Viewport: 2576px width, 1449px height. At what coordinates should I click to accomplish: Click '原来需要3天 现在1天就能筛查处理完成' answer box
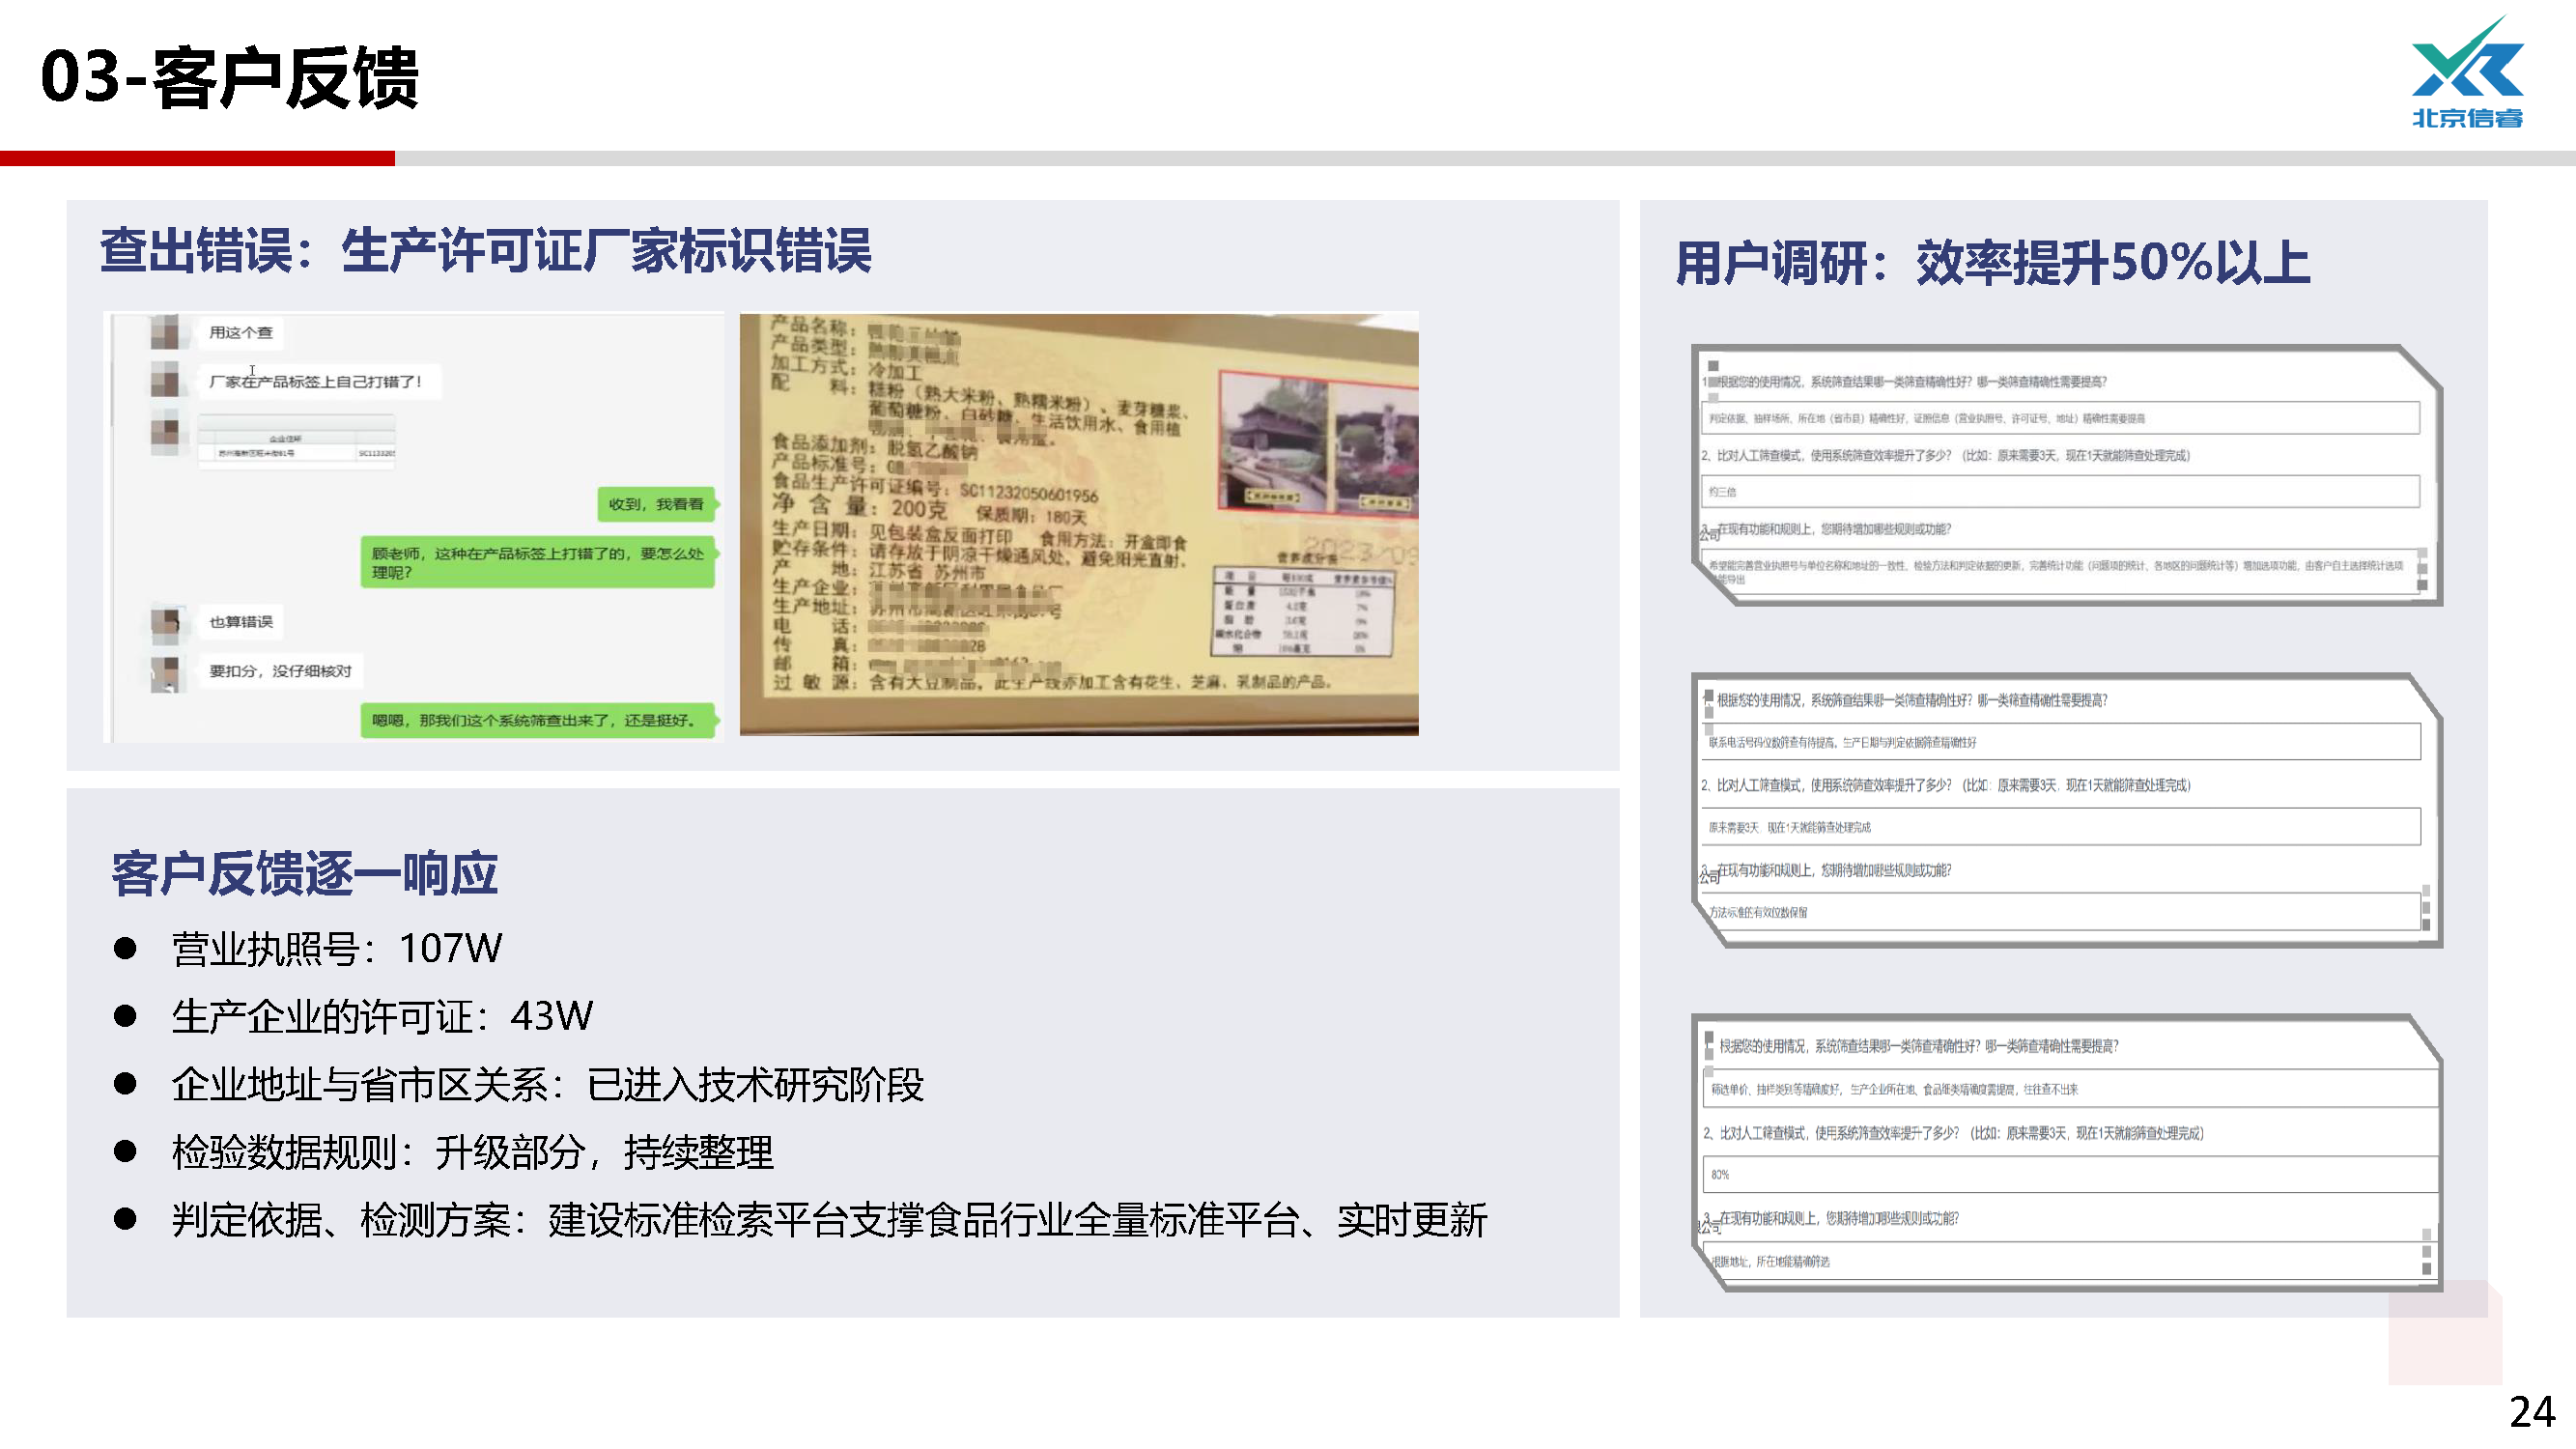(2060, 827)
